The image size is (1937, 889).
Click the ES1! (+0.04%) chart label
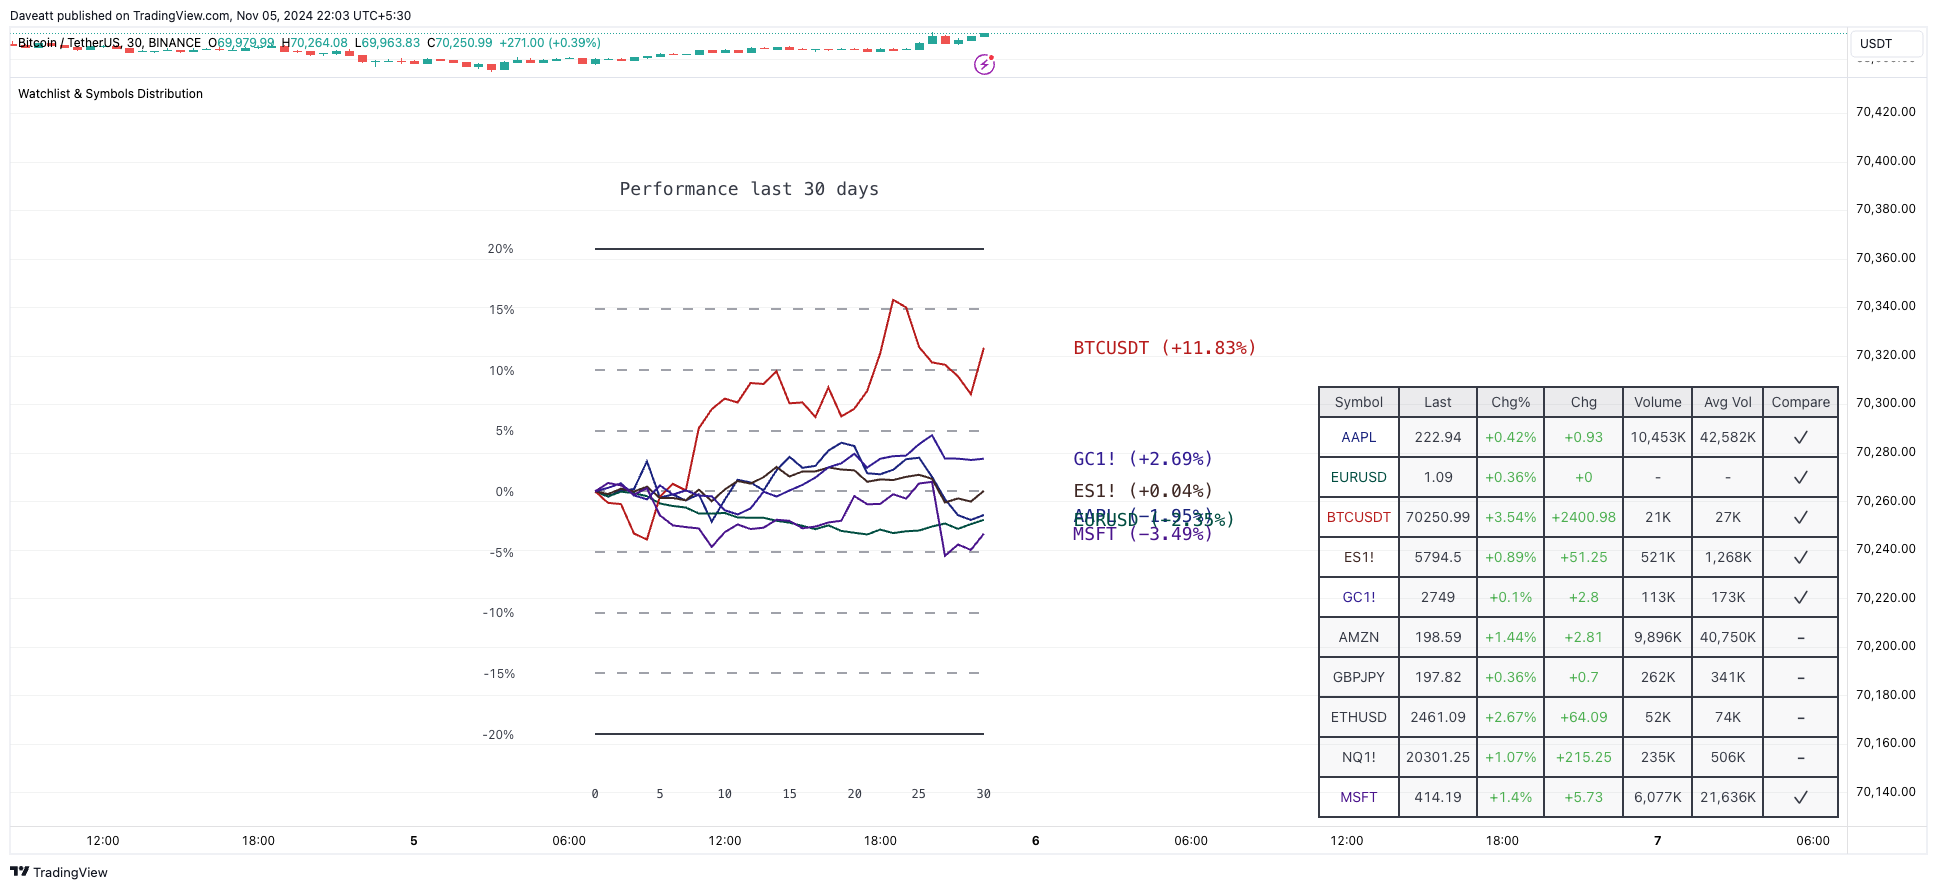(1143, 491)
